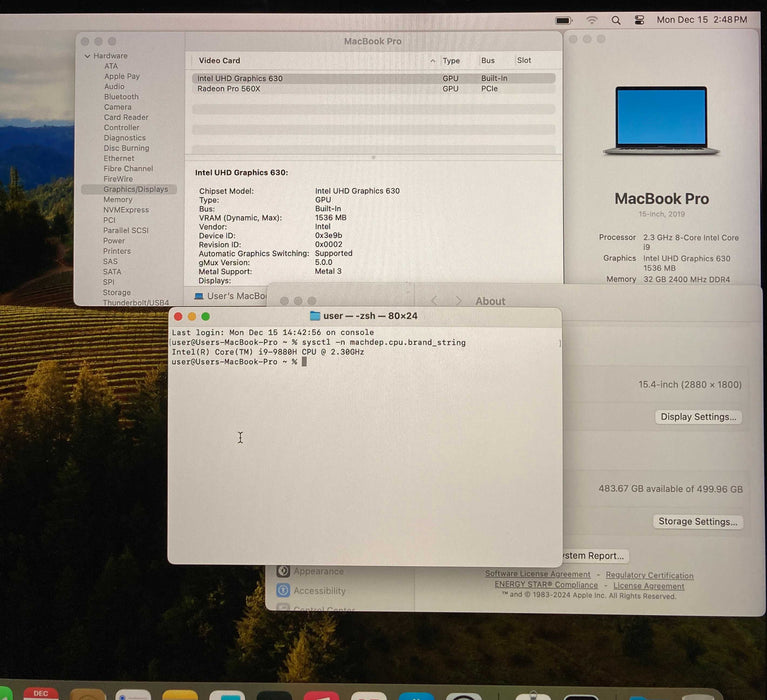767x700 pixels.
Task: Go back in System Settings About window
Action: tap(434, 301)
